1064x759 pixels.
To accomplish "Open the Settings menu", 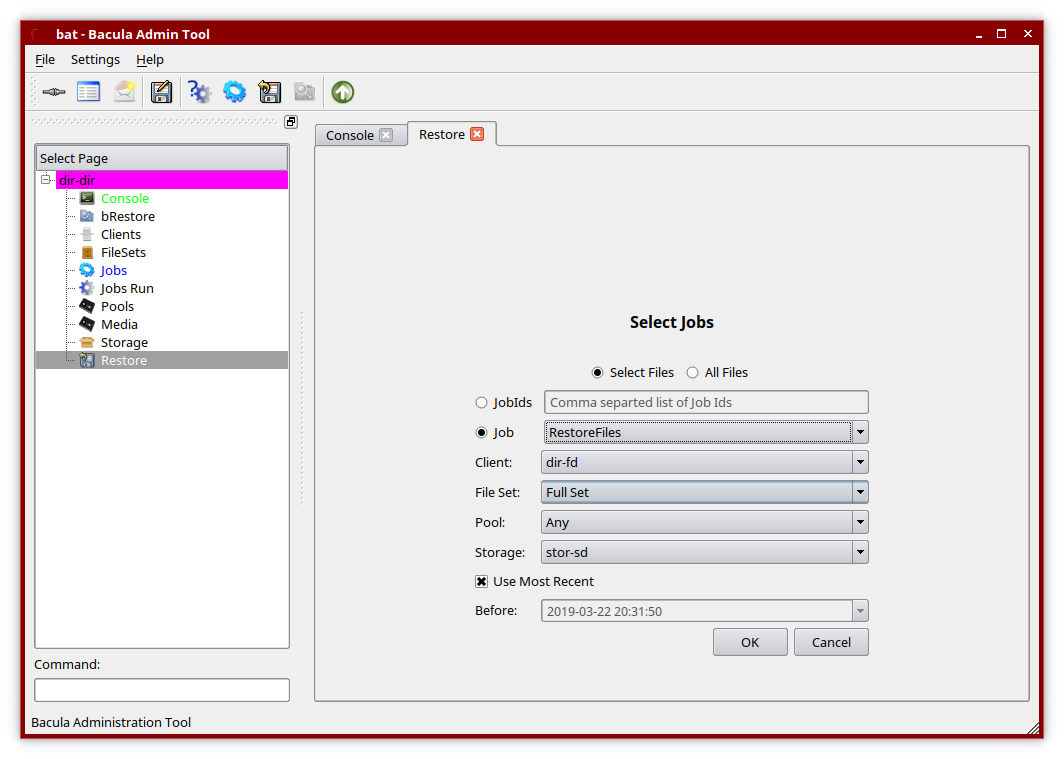I will tap(95, 60).
